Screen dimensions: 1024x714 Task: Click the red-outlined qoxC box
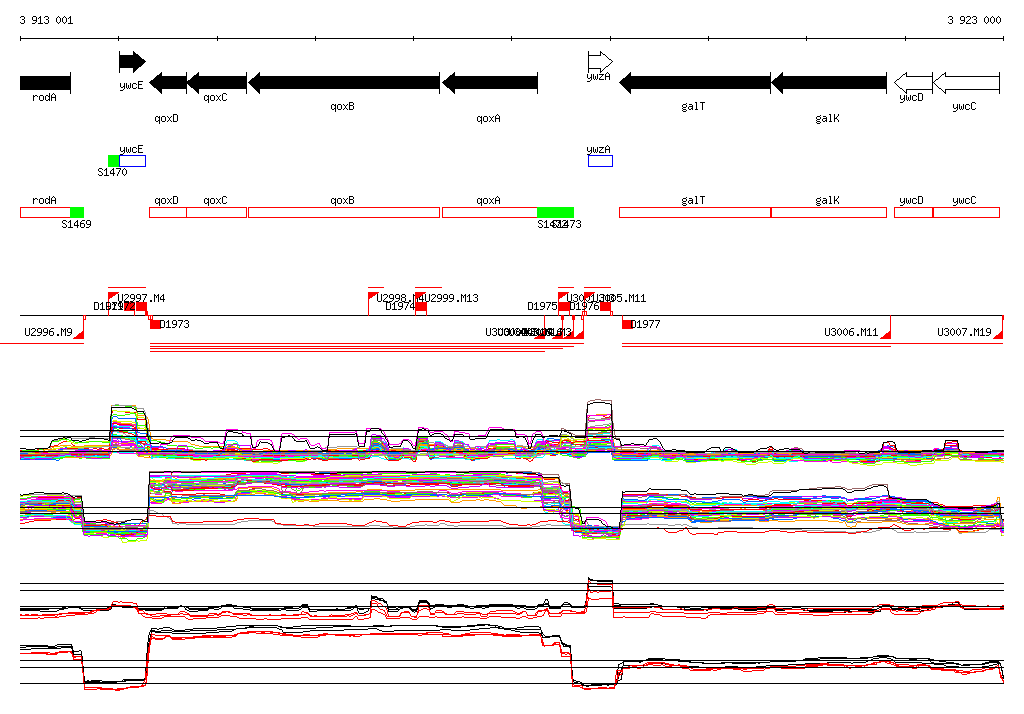click(217, 212)
